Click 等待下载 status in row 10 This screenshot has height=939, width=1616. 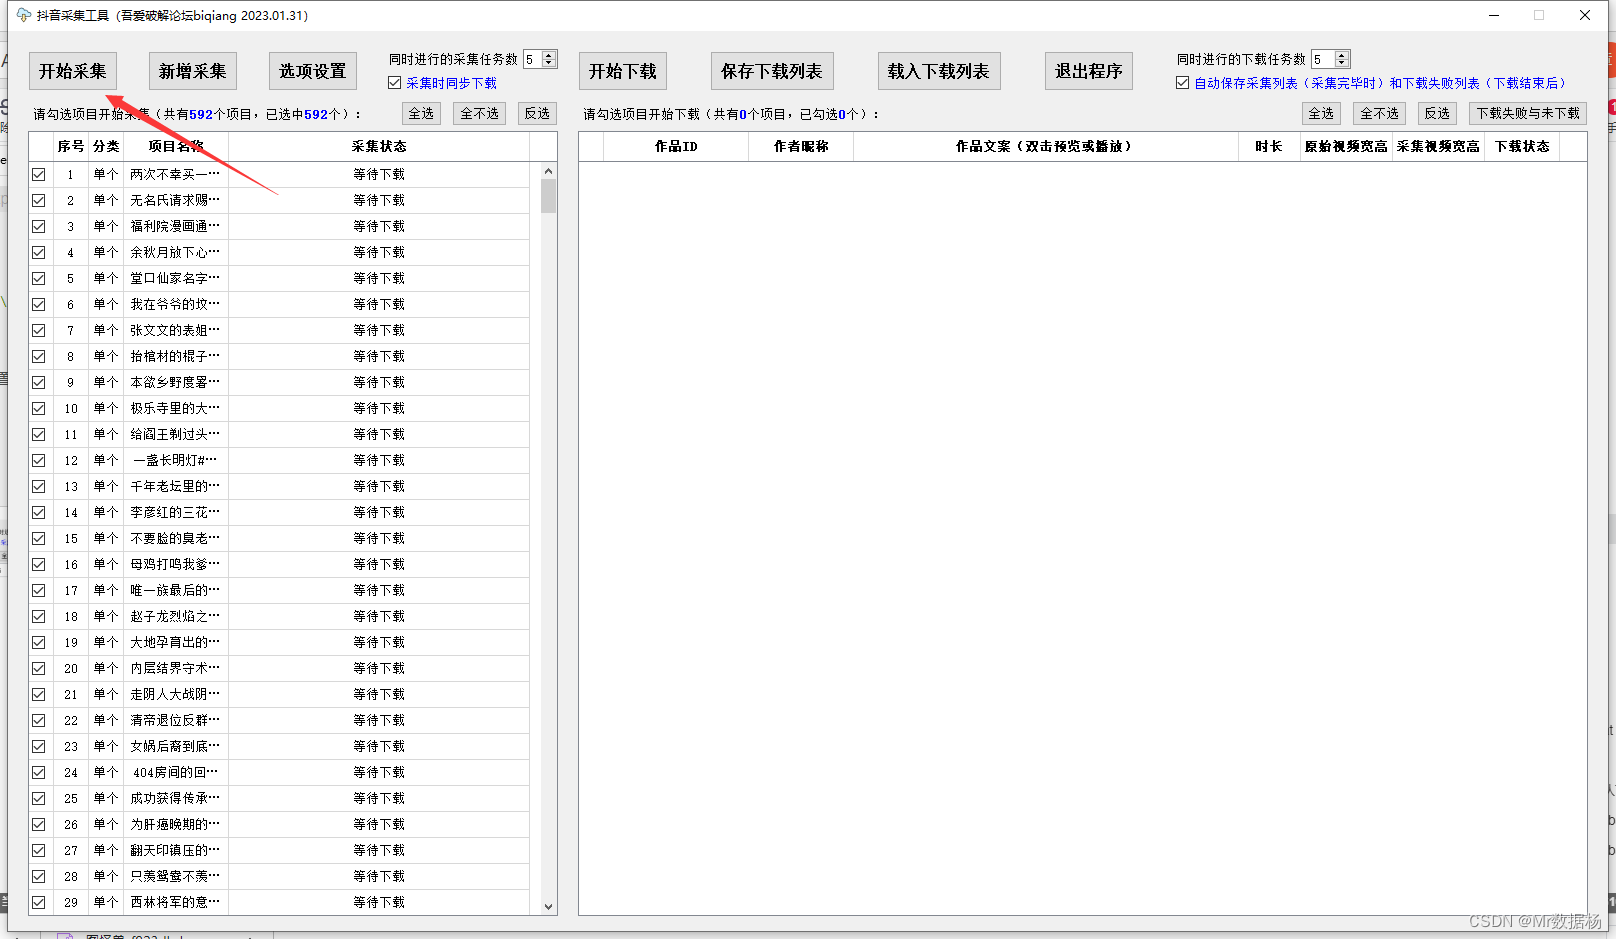[379, 408]
